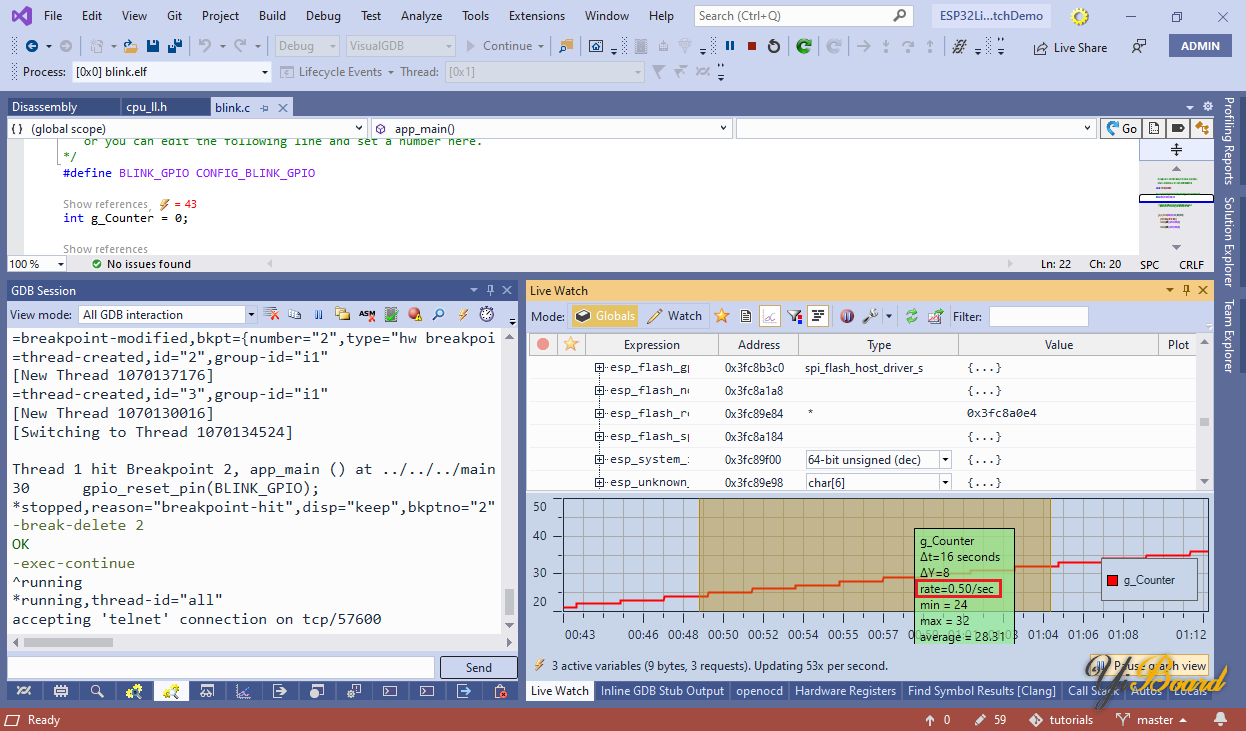The image size is (1246, 731).
Task: Expand the esp_system_ tree node
Action: tap(600, 460)
